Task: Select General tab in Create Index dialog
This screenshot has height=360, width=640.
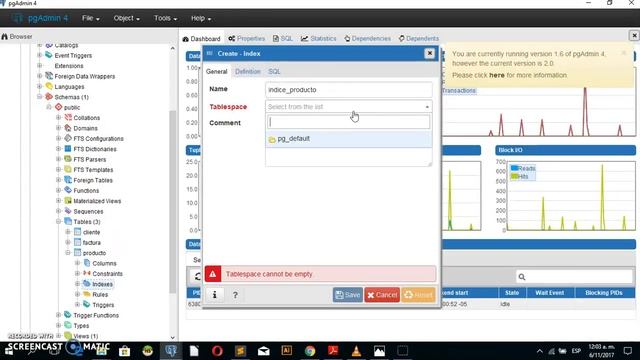Action: coord(216,71)
